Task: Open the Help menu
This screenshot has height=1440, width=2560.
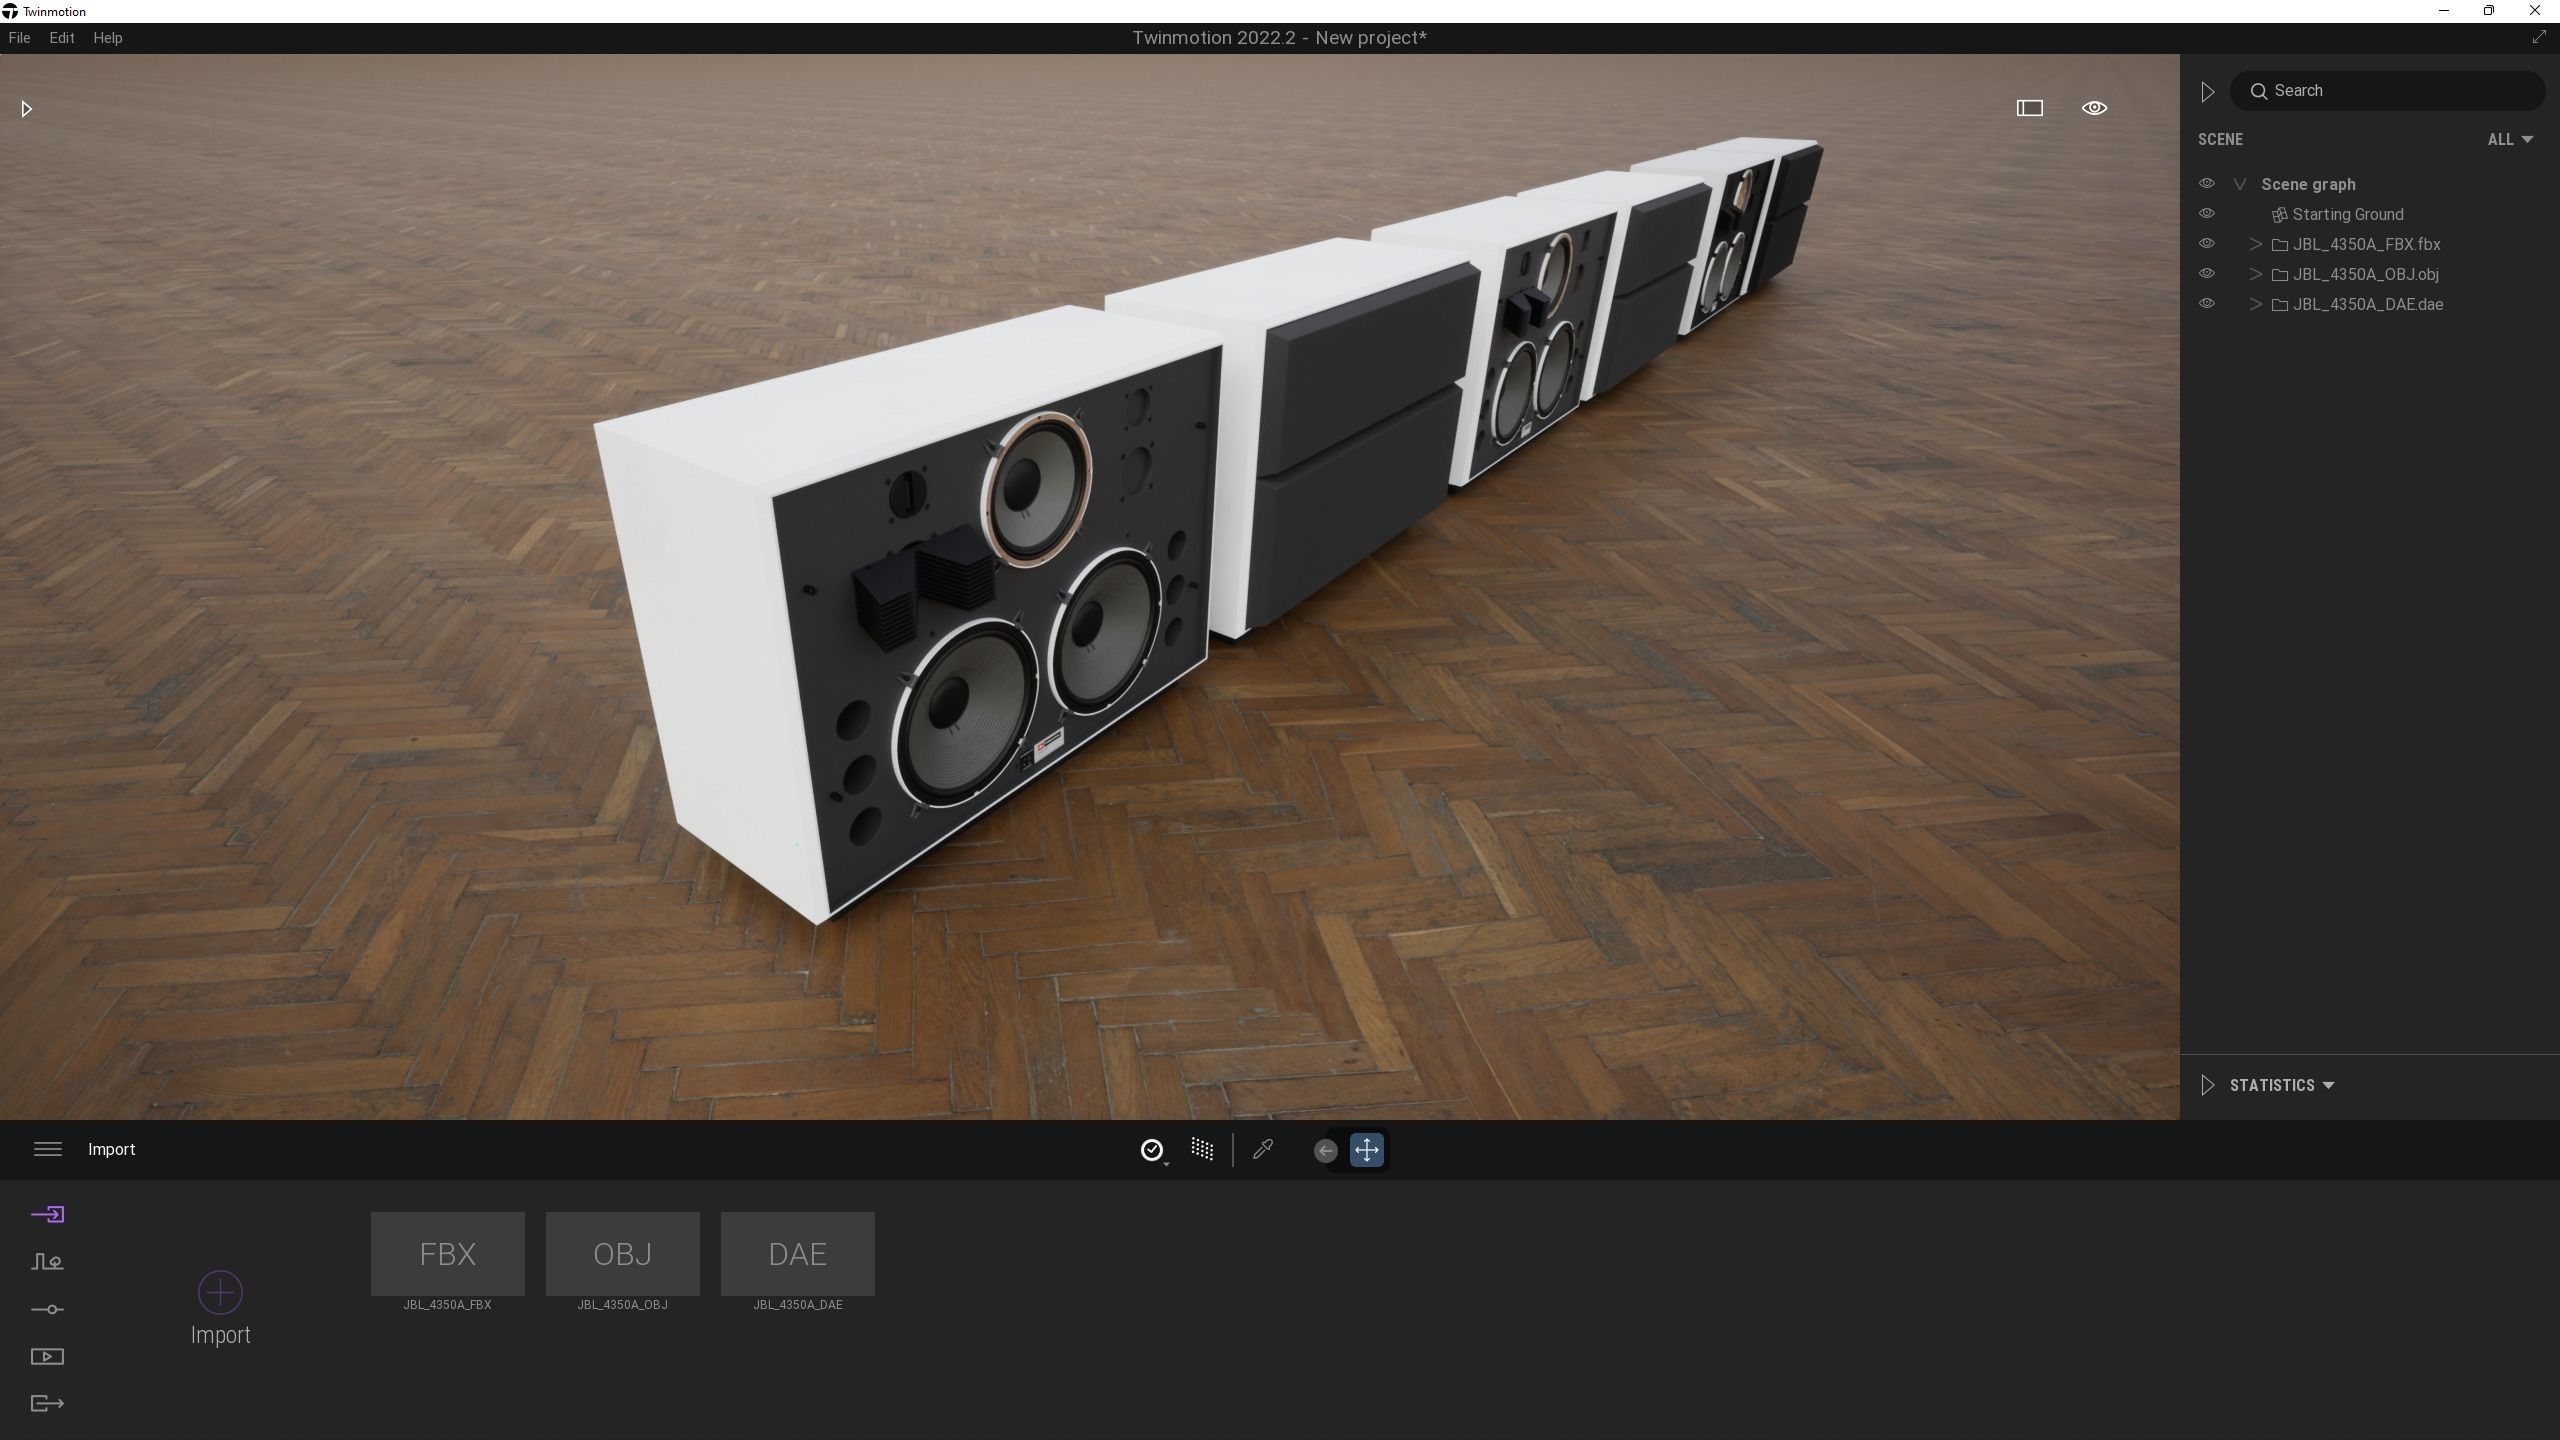Action: [x=108, y=38]
